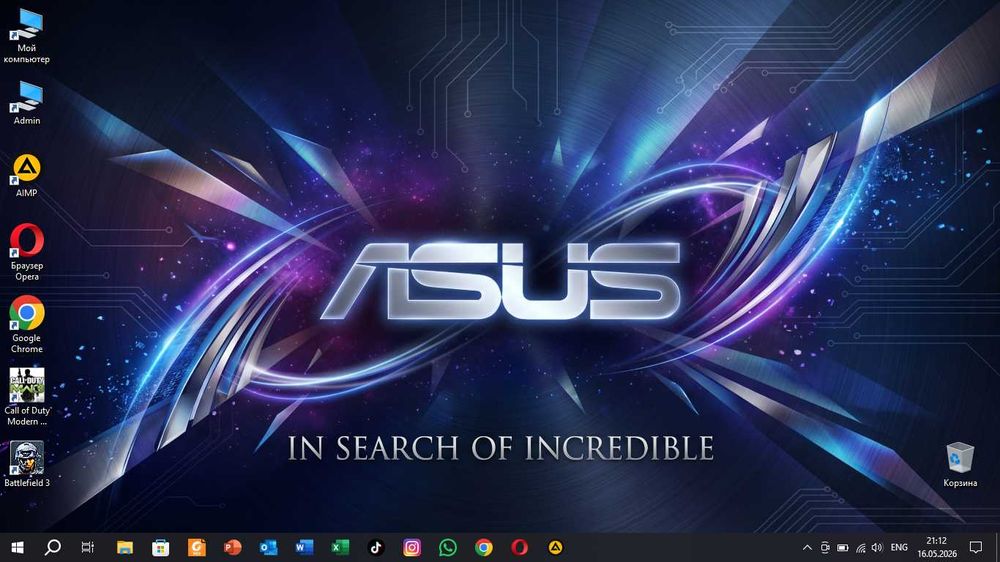Check the battery status tray icon
Viewport: 1000px width, 562px height.
tap(842, 547)
